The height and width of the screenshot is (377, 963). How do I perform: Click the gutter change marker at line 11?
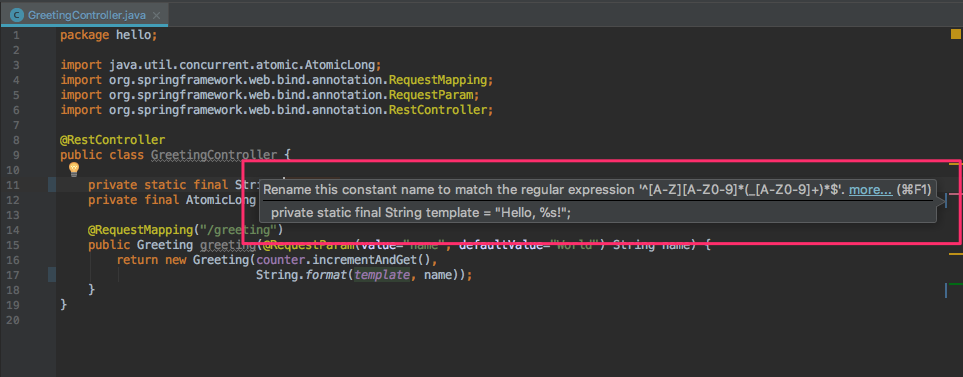point(52,184)
